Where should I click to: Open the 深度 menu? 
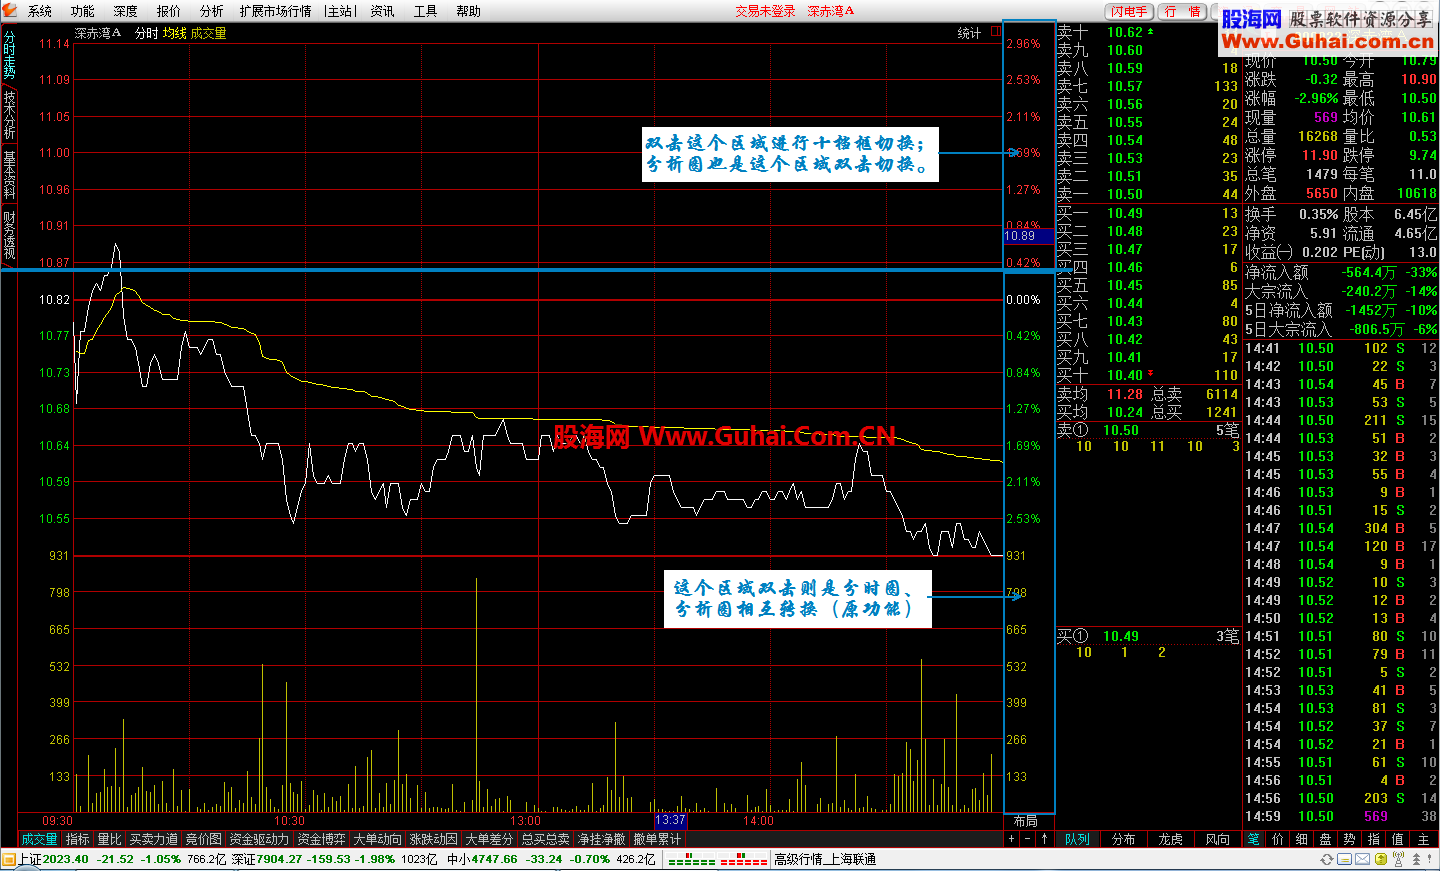pos(126,11)
